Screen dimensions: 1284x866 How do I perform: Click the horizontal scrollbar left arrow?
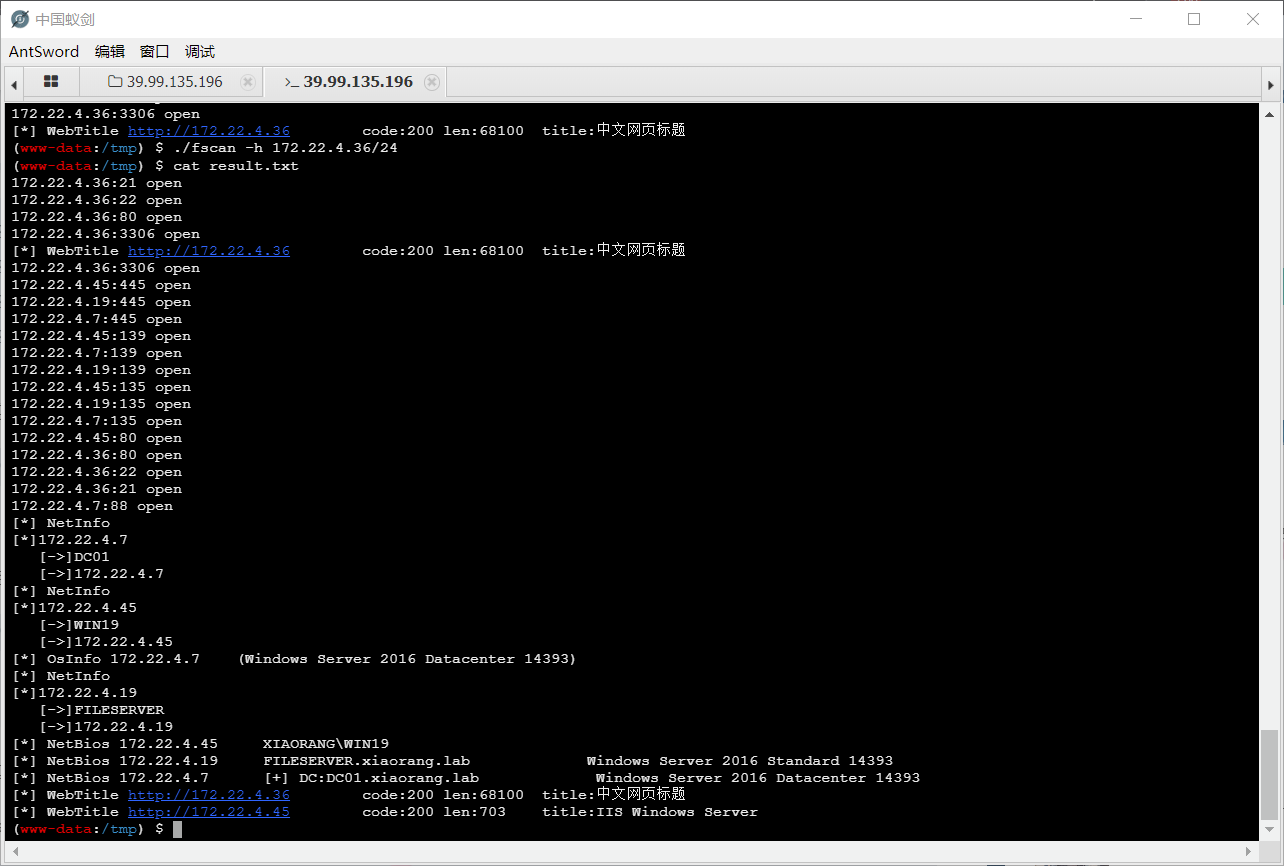pos(12,850)
